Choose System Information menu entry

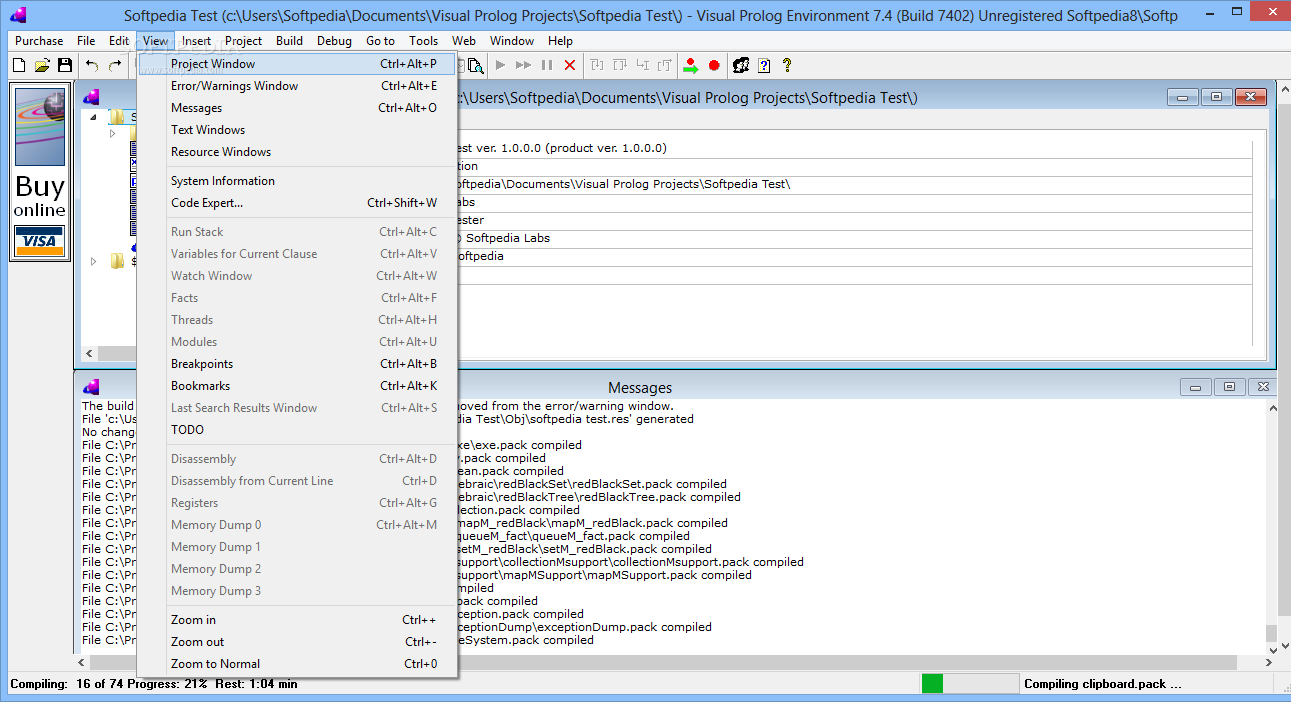(x=297, y=181)
